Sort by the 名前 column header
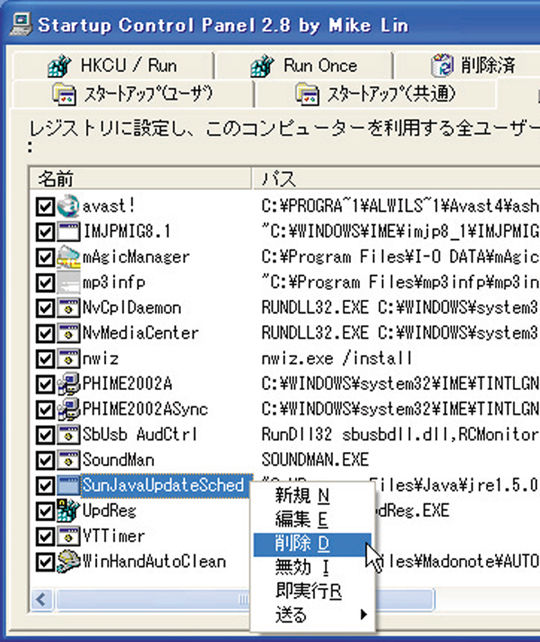 (140, 179)
